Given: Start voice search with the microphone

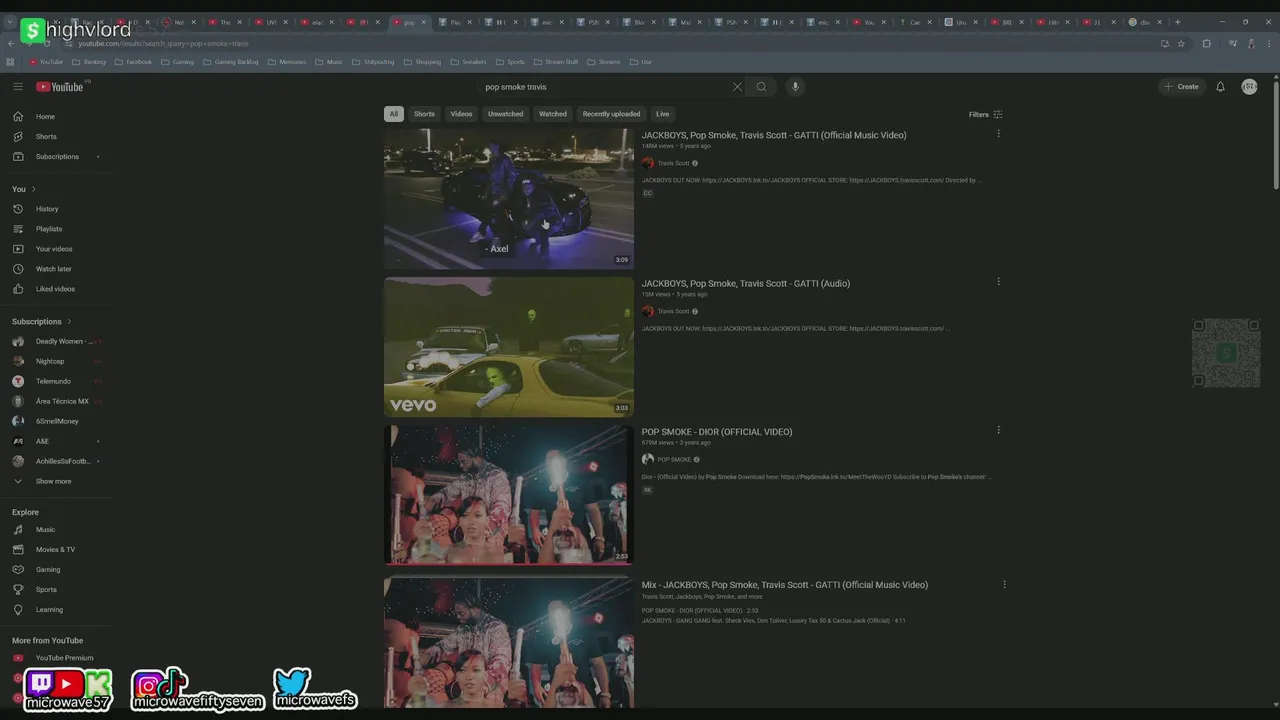Looking at the screenshot, I should click(795, 87).
